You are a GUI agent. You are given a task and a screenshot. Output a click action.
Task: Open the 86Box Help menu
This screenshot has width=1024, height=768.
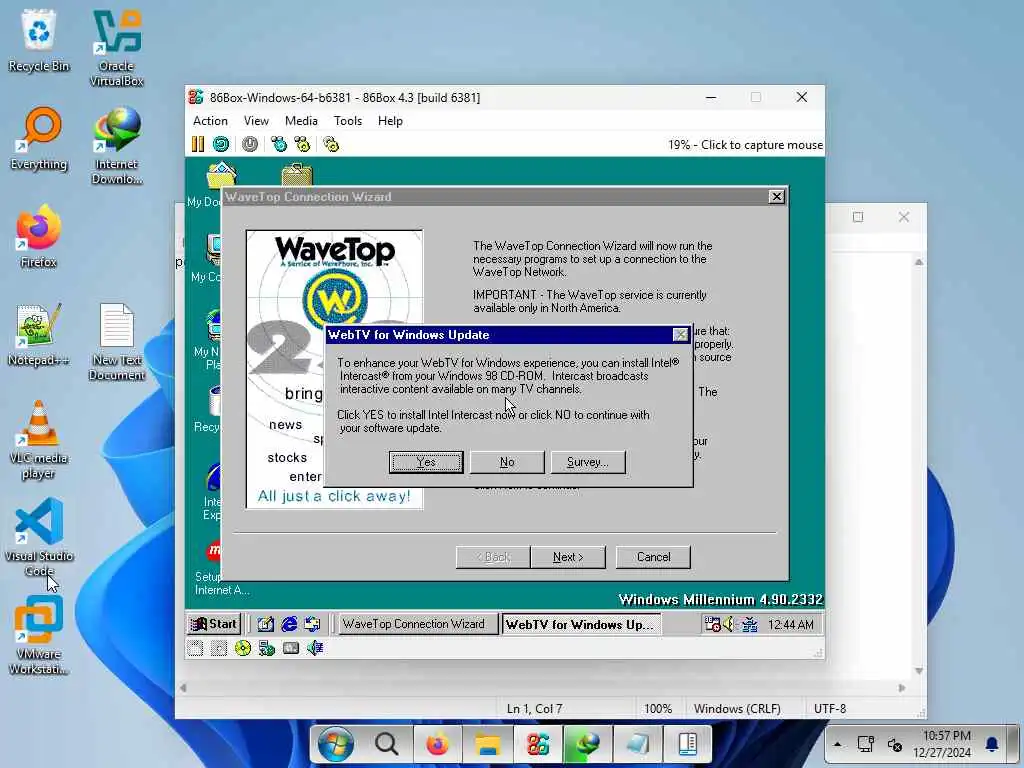[x=390, y=121]
